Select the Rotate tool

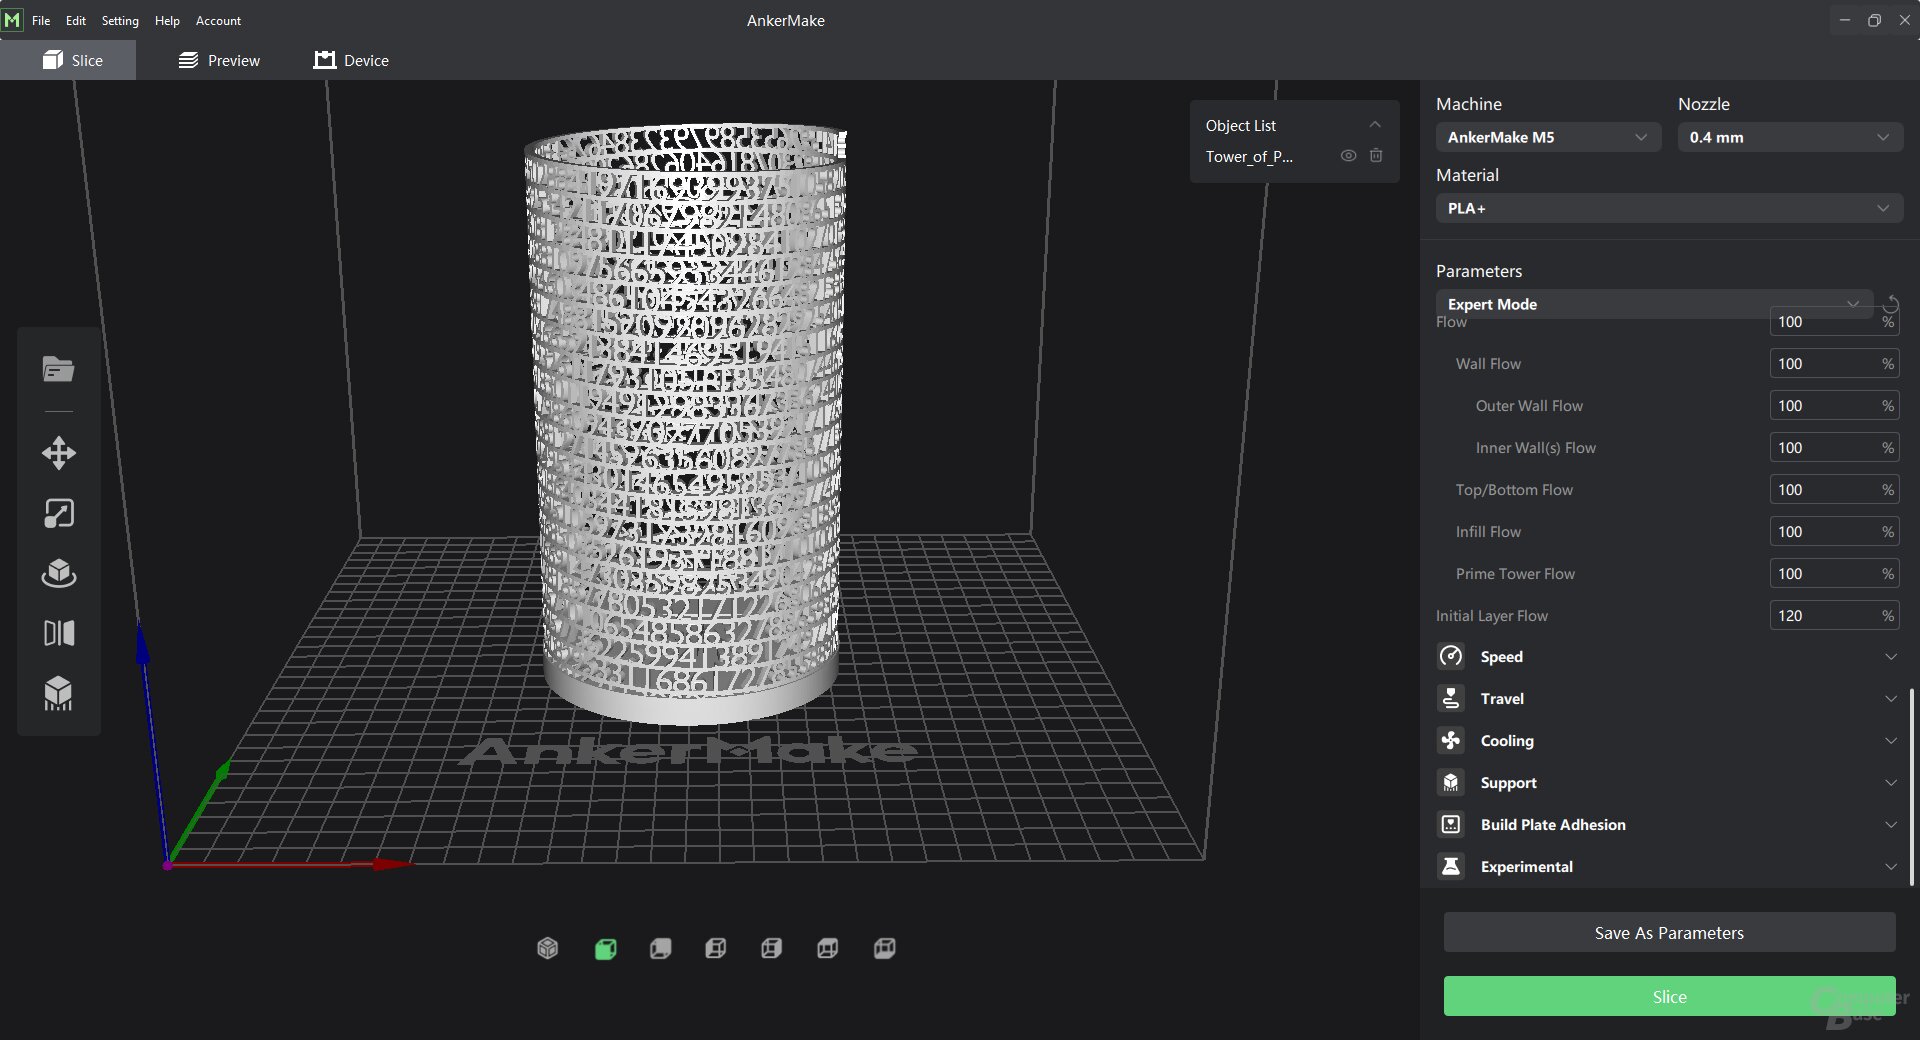pyautogui.click(x=59, y=573)
